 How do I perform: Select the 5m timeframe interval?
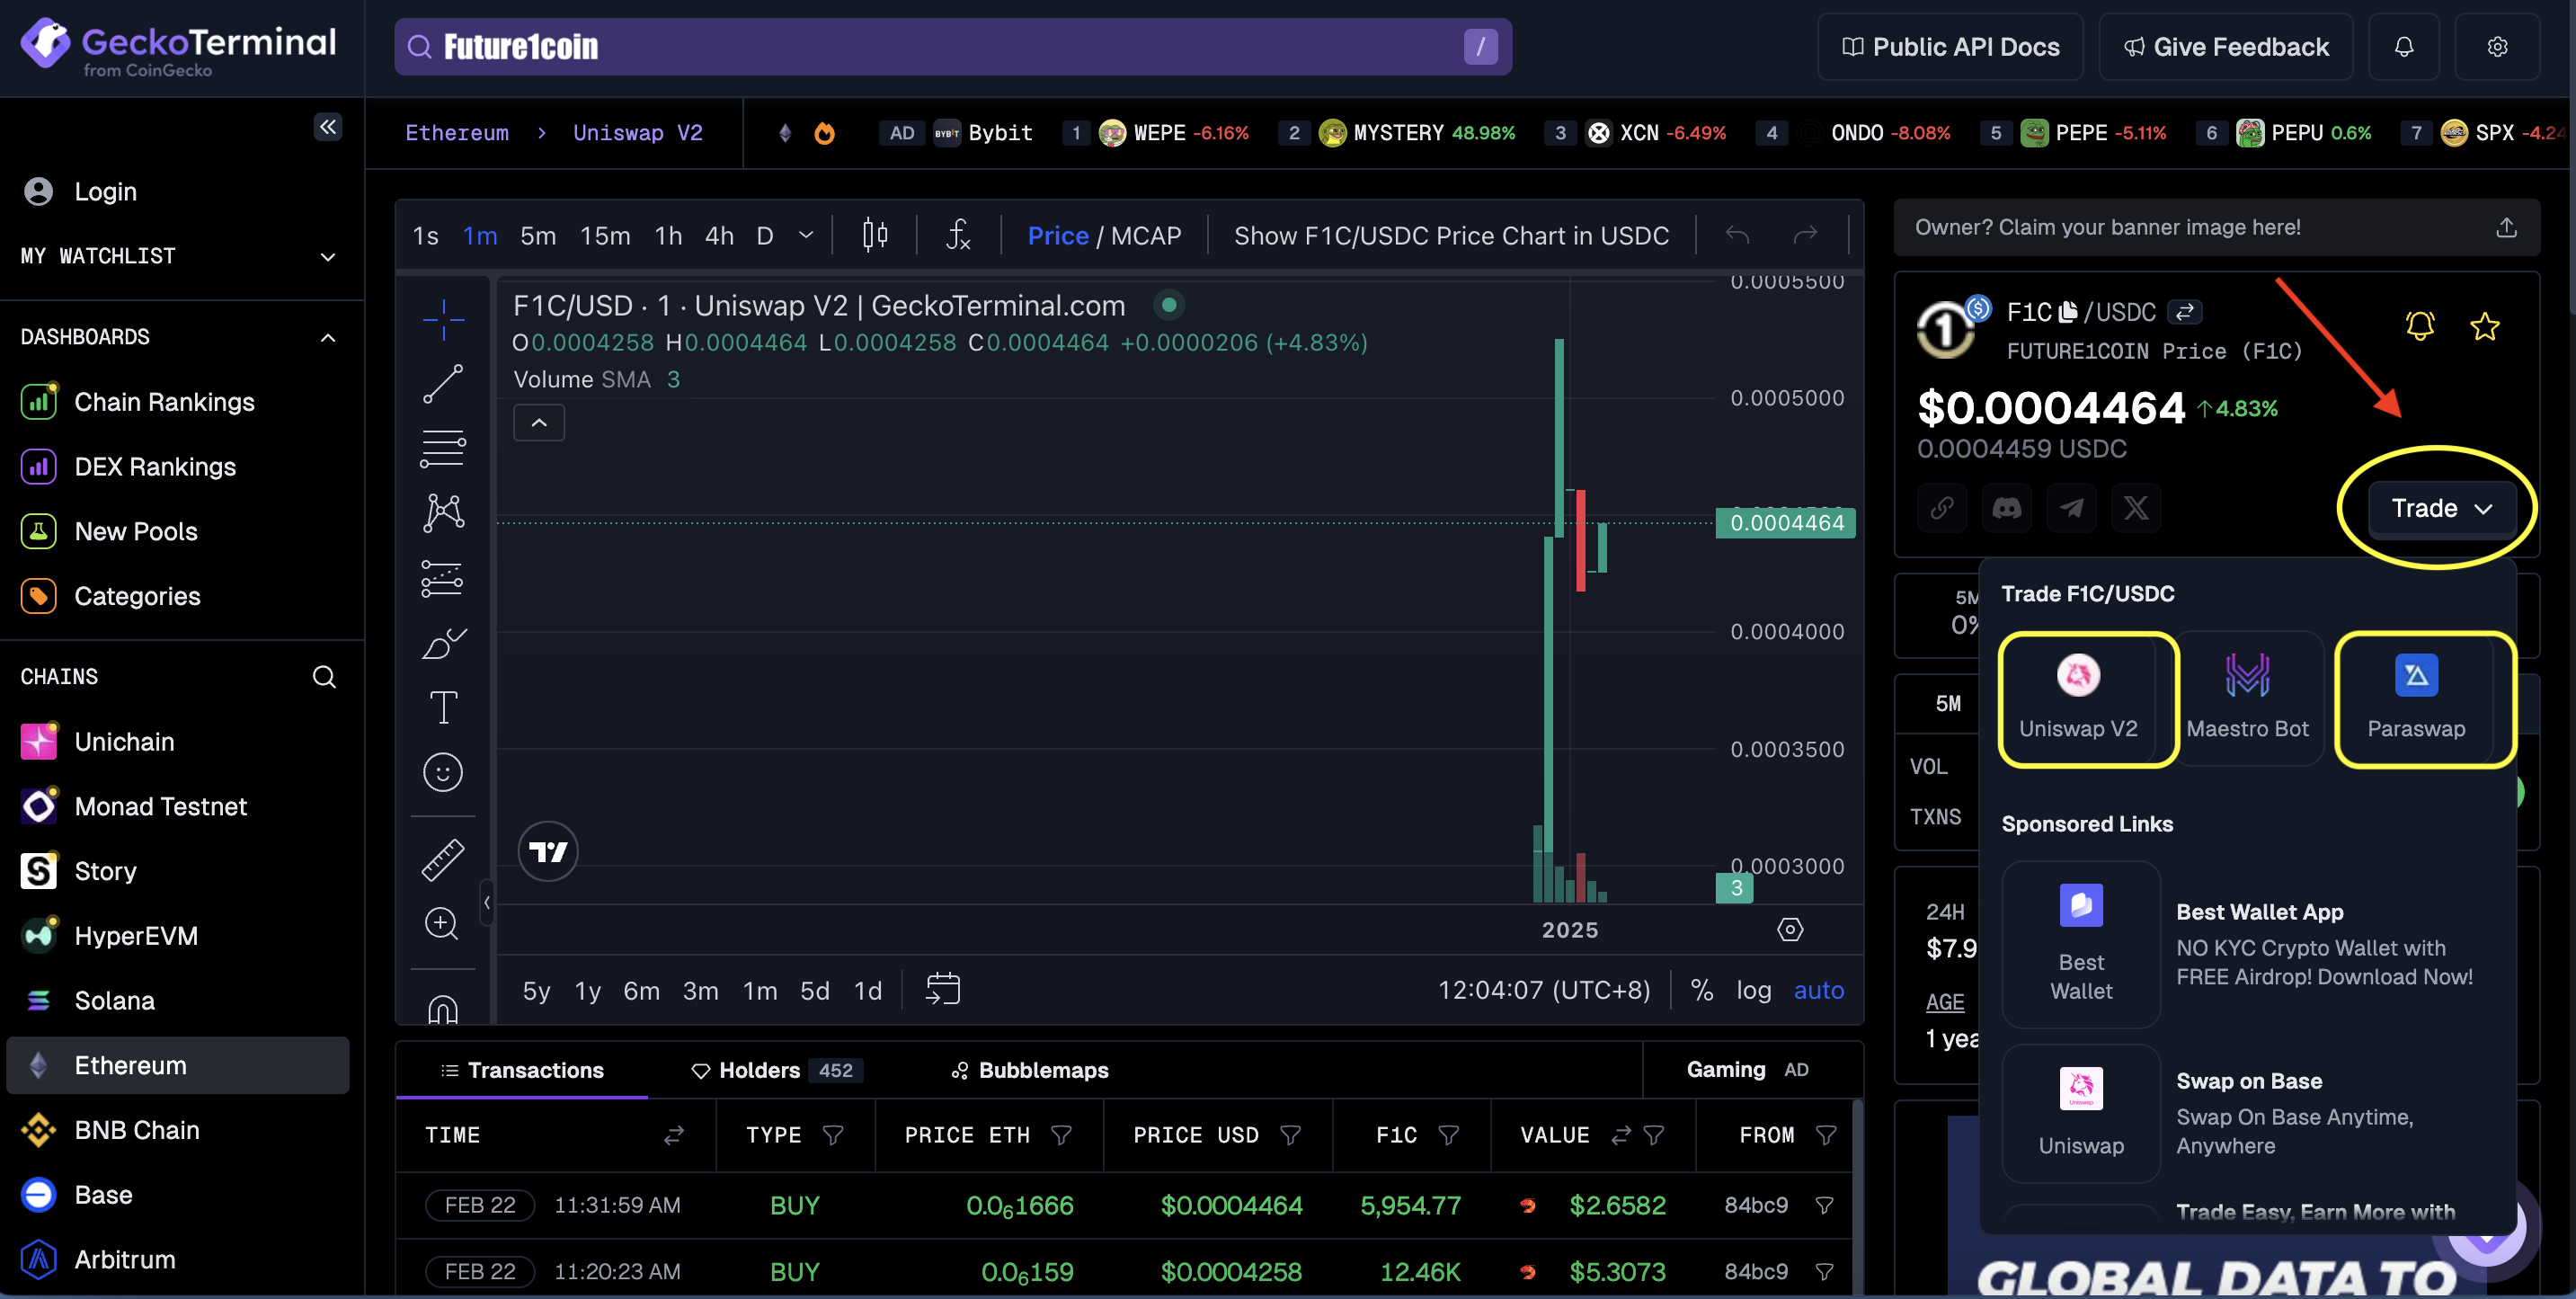click(x=537, y=236)
